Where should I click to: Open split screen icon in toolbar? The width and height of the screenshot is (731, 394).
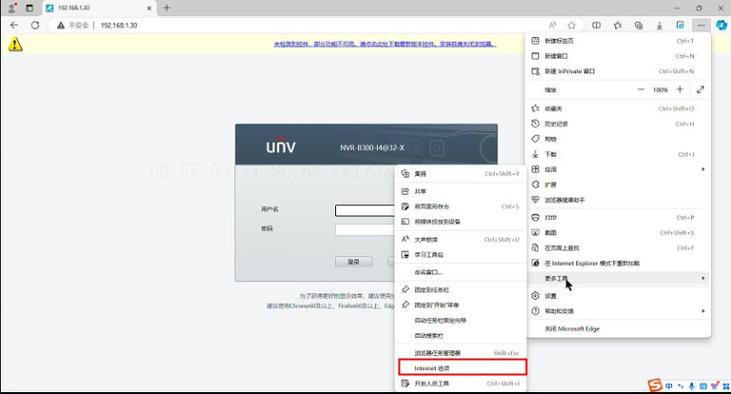pyautogui.click(x=596, y=25)
